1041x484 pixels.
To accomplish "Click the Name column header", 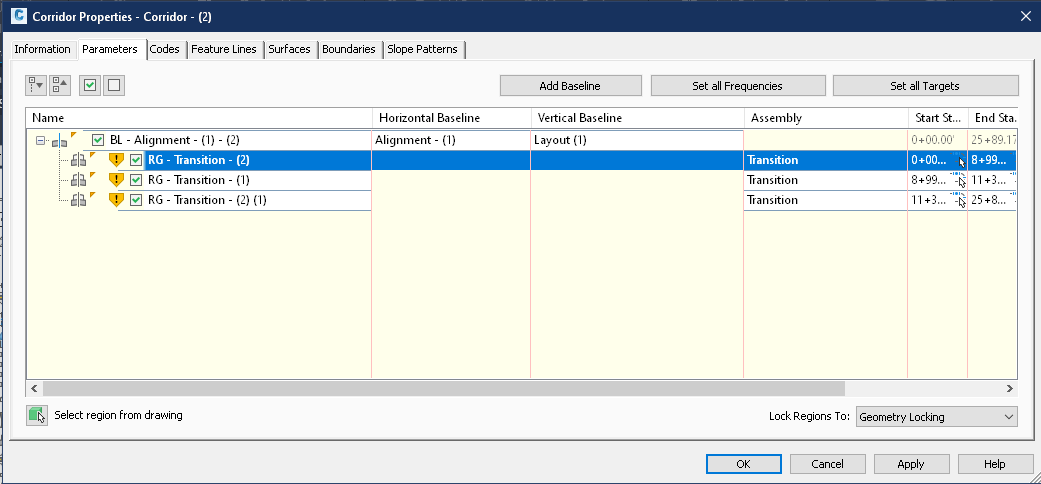I will 199,118.
